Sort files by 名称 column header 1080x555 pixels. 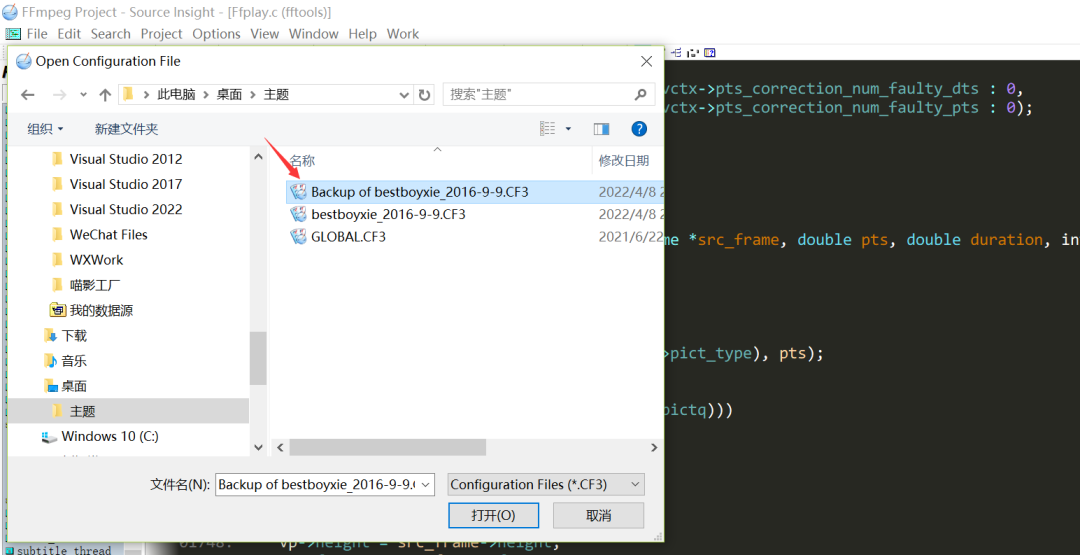click(x=302, y=160)
